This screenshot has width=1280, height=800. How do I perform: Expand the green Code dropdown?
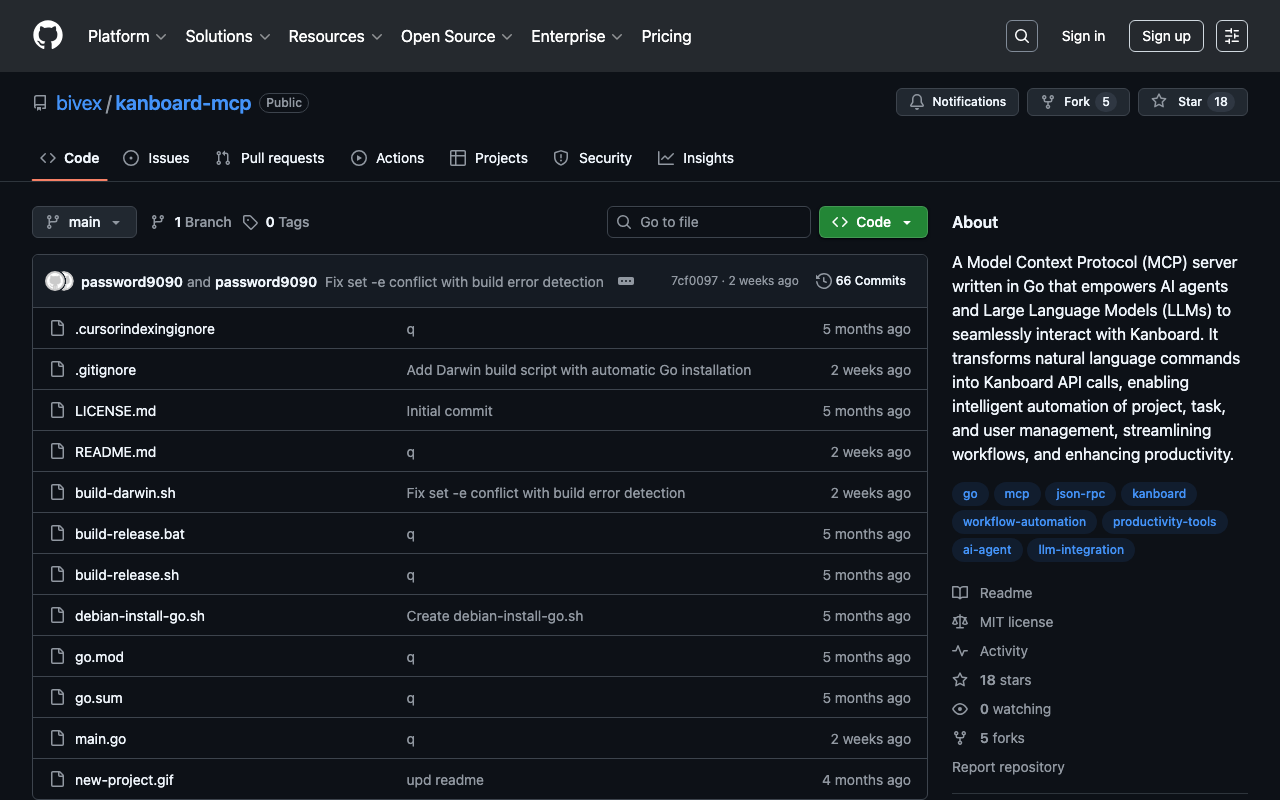point(872,222)
